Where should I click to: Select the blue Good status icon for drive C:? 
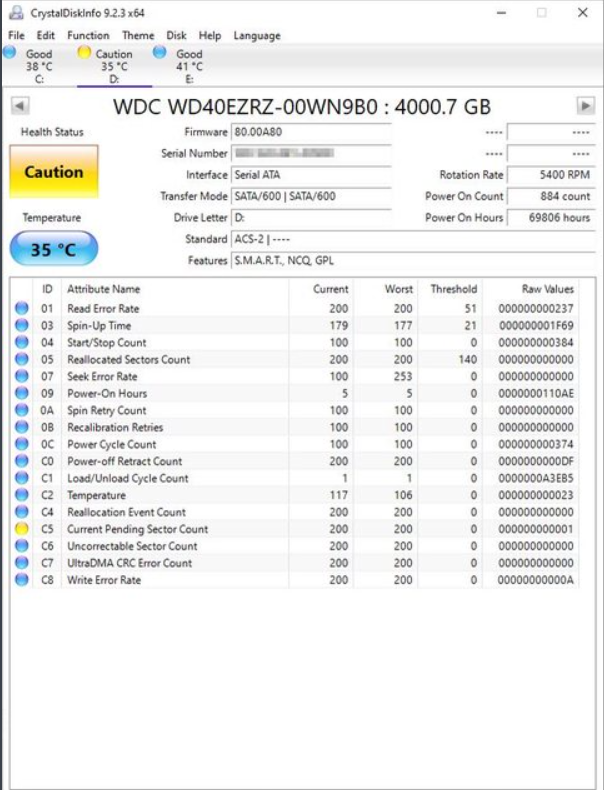click(x=9, y=52)
